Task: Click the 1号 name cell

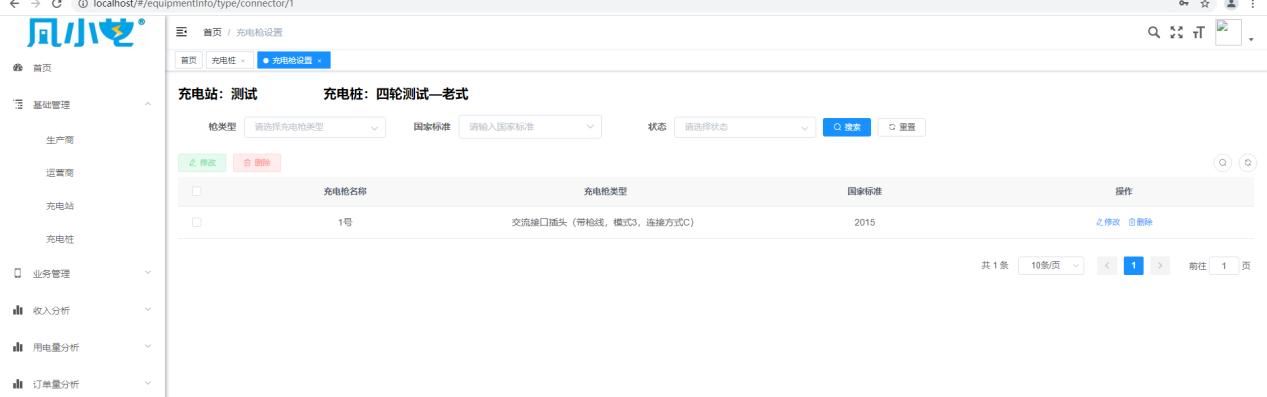Action: click(344, 222)
